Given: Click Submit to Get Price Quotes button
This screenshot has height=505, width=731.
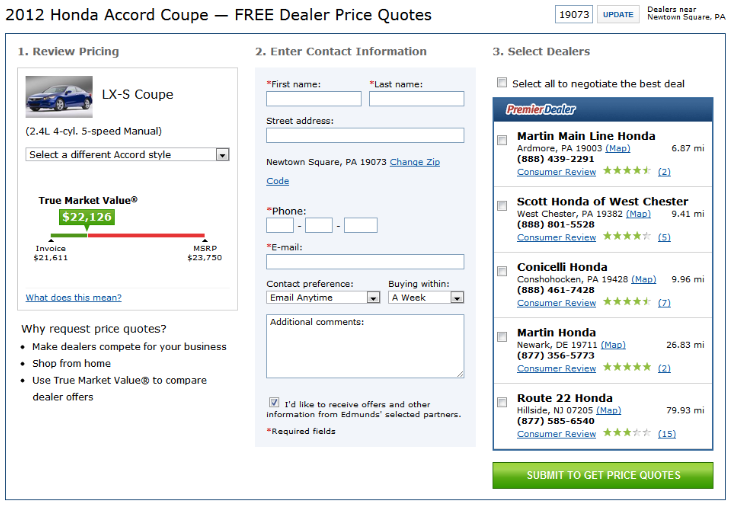Looking at the screenshot, I should (602, 475).
